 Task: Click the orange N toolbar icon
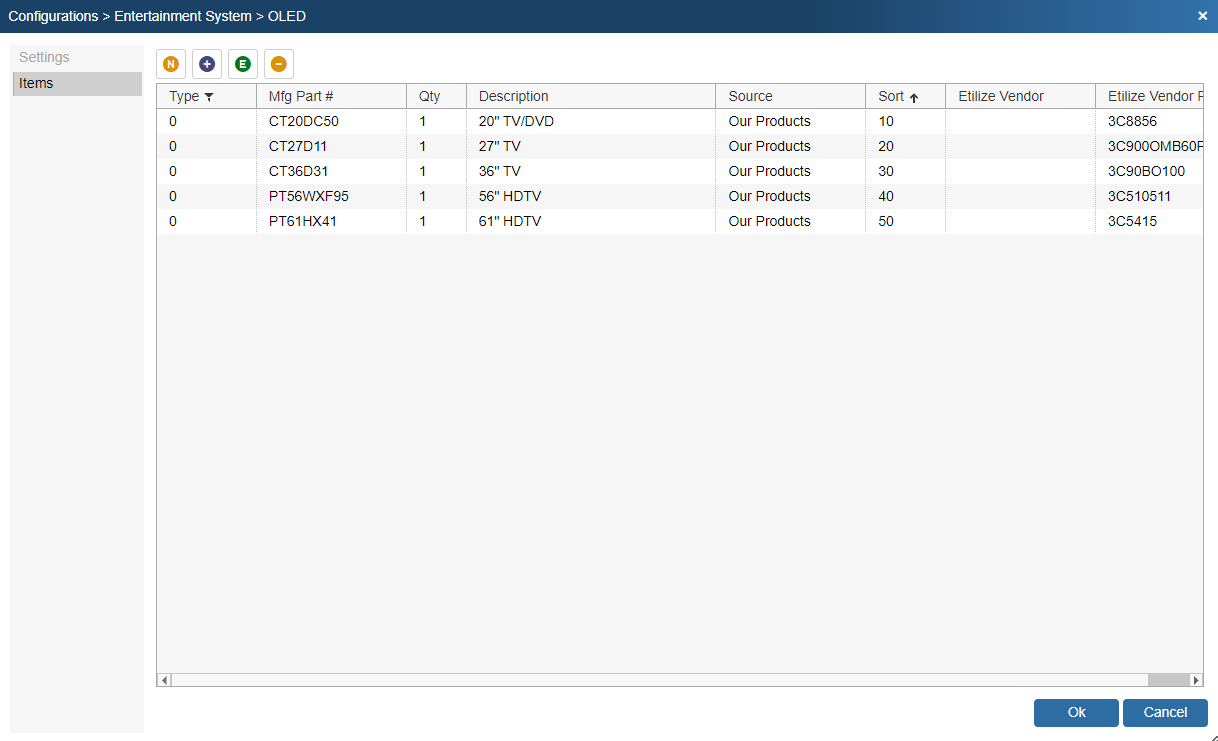(171, 64)
